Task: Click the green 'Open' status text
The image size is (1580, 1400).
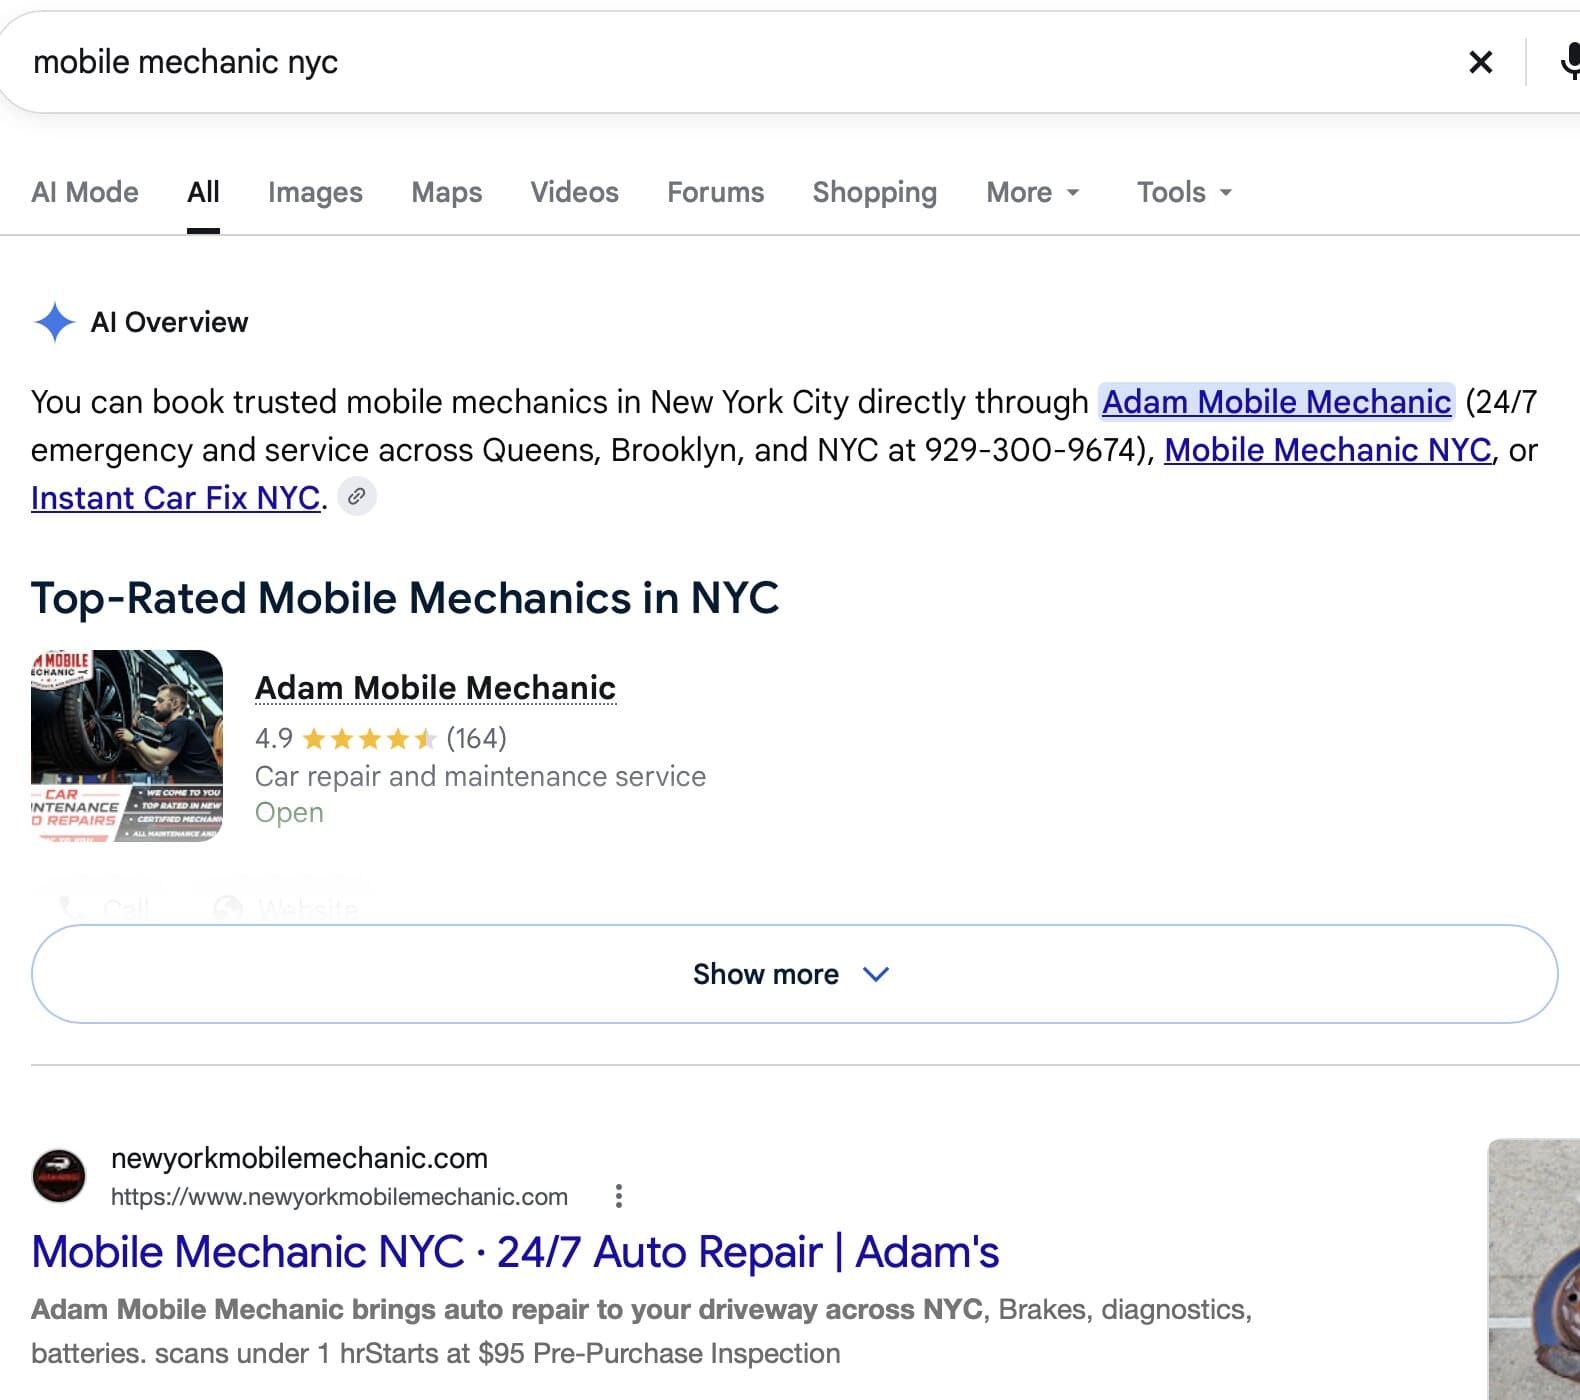Action: (289, 812)
